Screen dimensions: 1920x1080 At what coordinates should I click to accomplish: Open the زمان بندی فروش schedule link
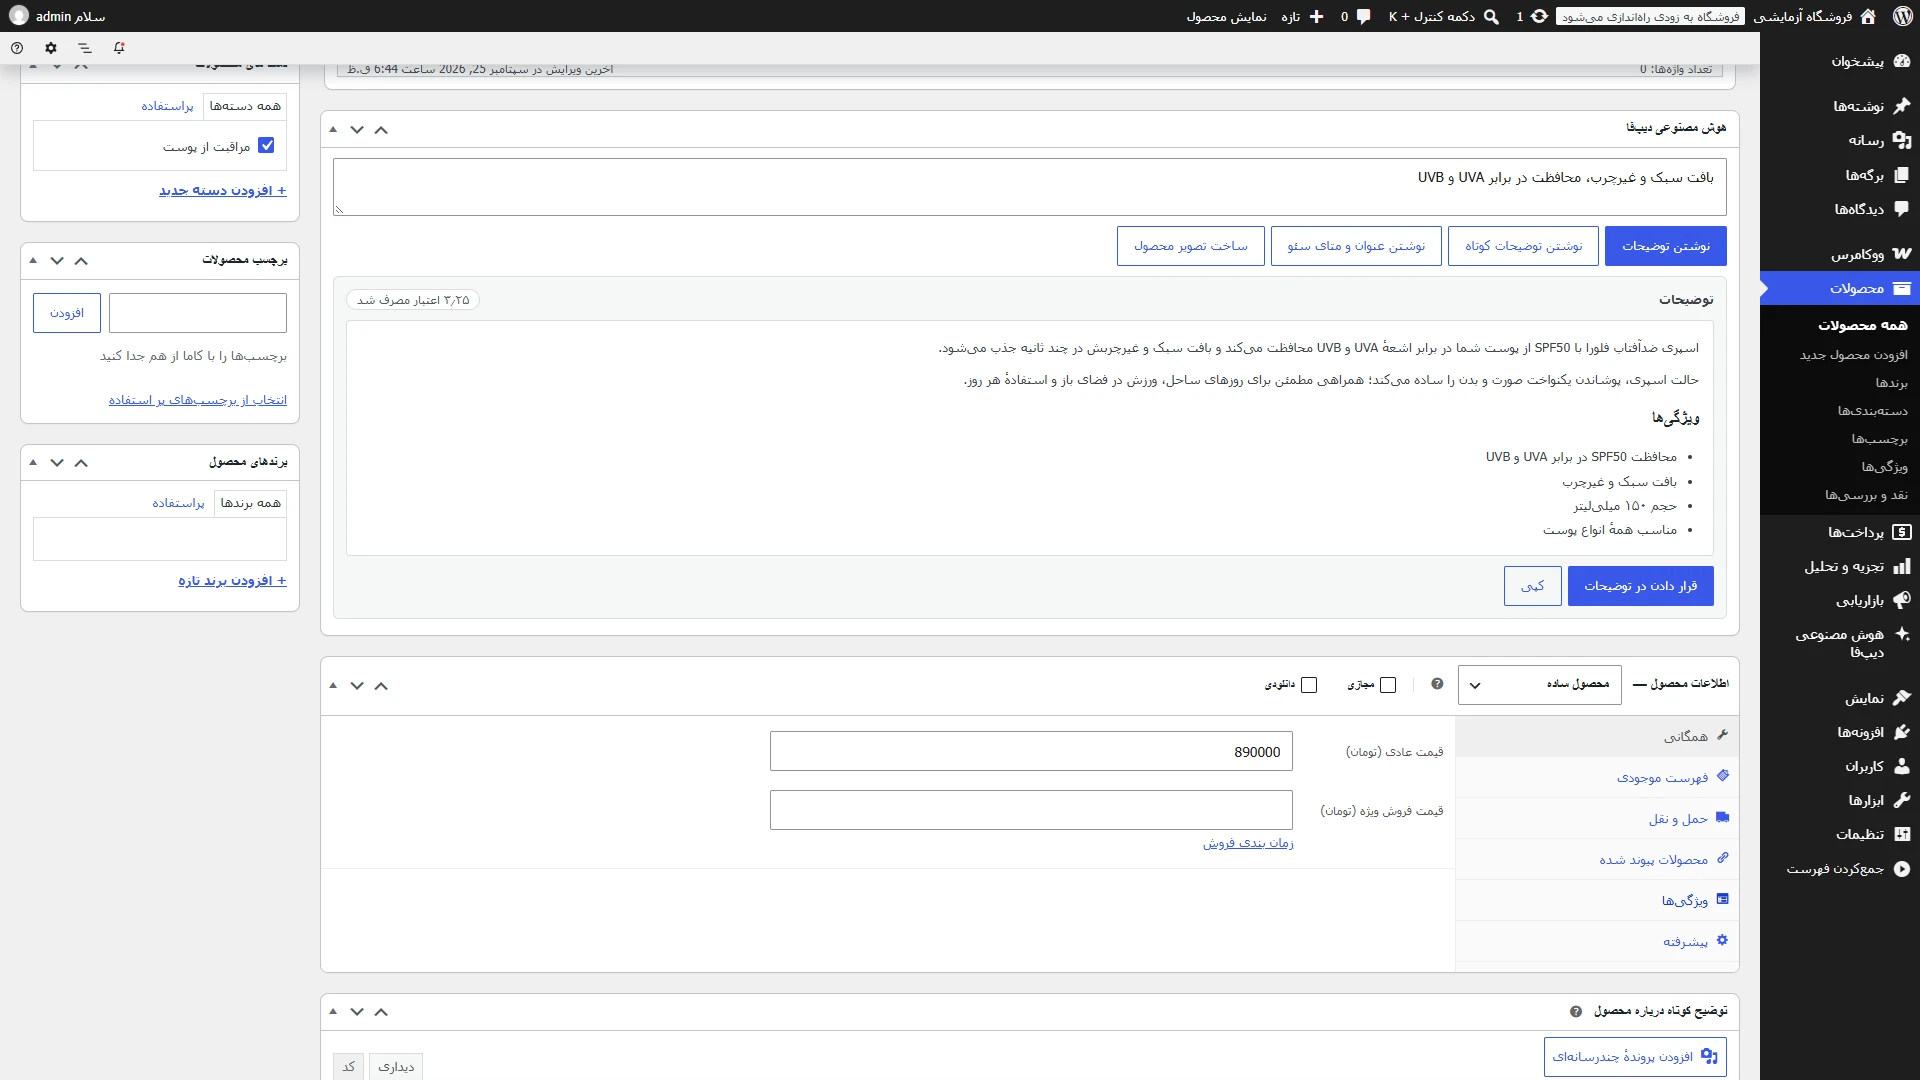(1248, 843)
